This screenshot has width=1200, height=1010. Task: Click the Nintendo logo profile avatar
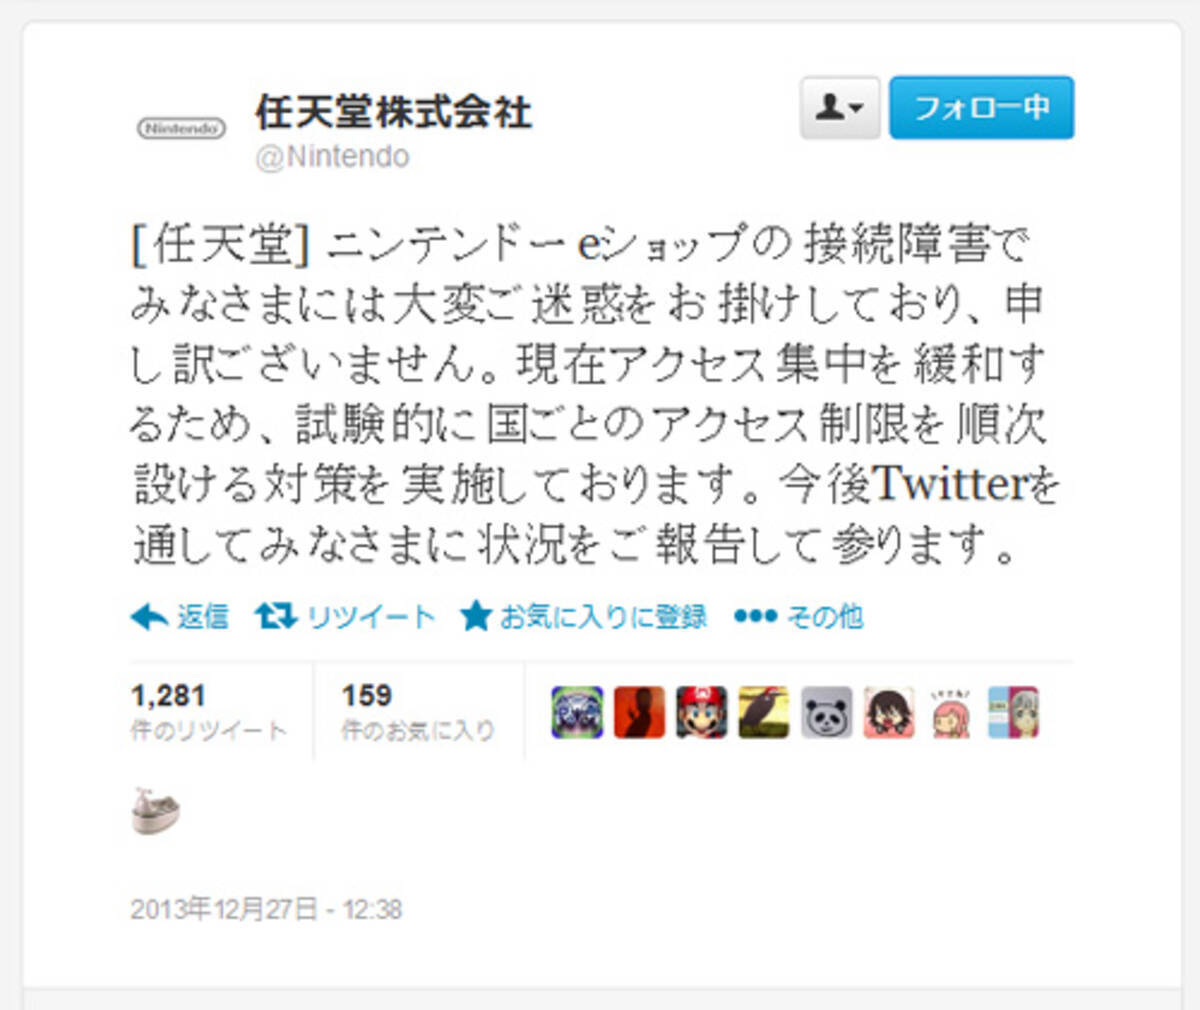181,128
